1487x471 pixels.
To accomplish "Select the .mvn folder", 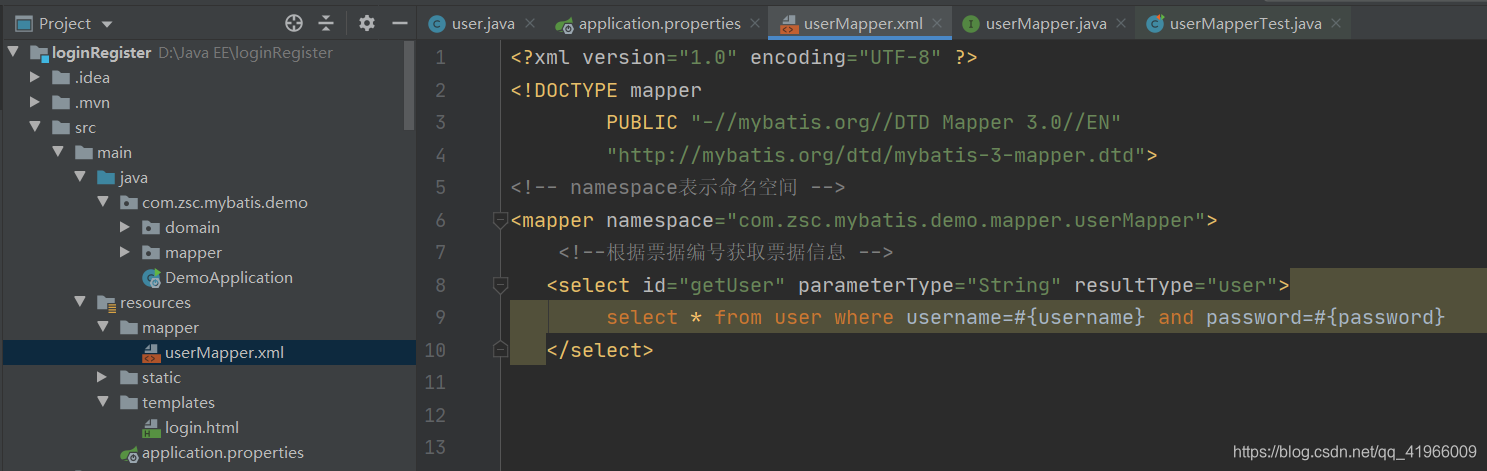I will tap(92, 103).
